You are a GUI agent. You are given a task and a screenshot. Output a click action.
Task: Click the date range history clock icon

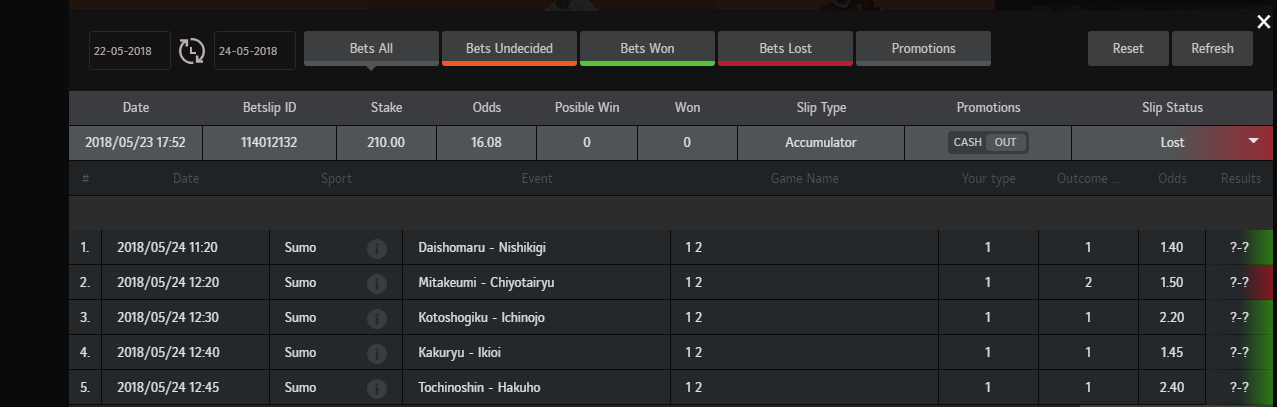click(x=191, y=51)
